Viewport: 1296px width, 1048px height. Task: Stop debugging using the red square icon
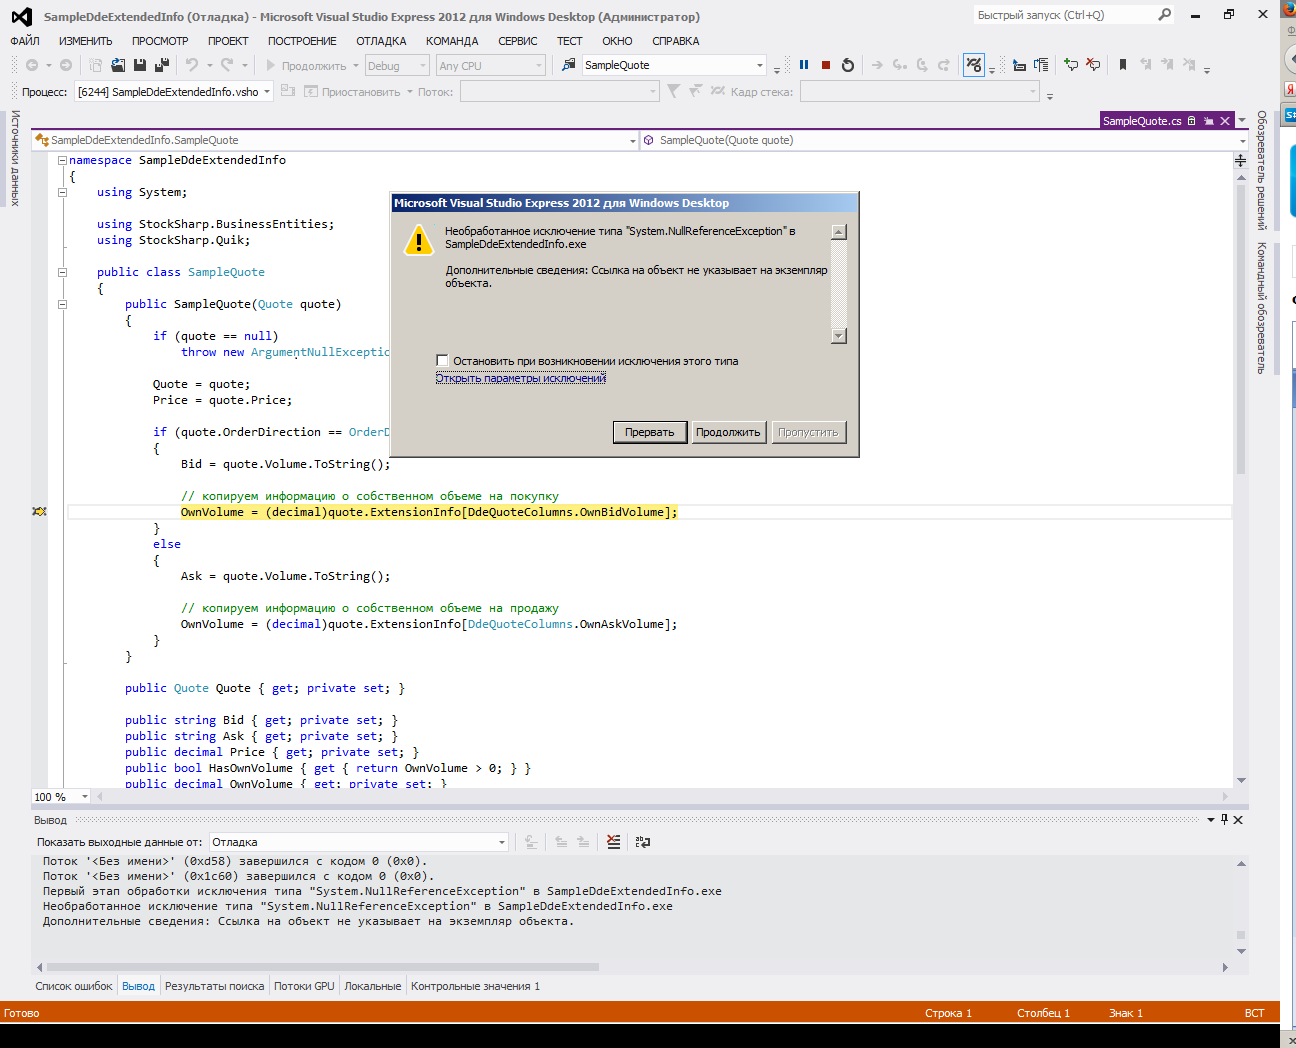[826, 65]
